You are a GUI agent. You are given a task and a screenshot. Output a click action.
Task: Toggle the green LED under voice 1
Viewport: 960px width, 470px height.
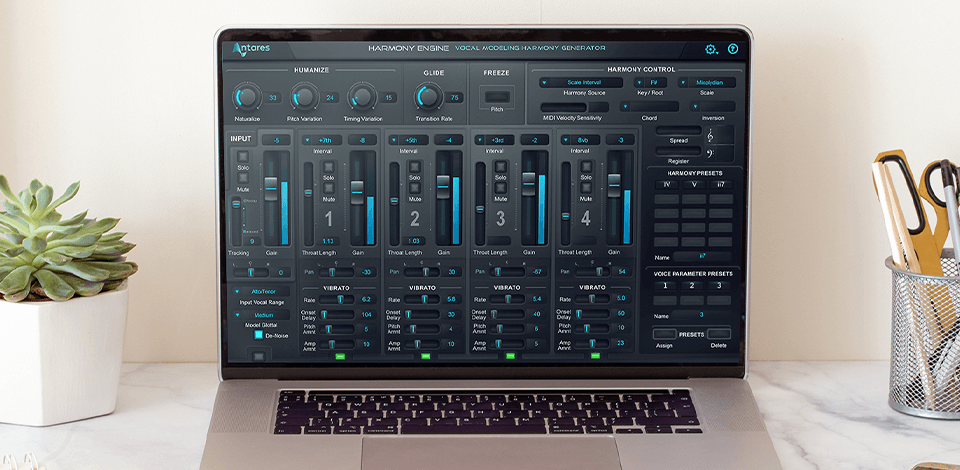point(340,356)
